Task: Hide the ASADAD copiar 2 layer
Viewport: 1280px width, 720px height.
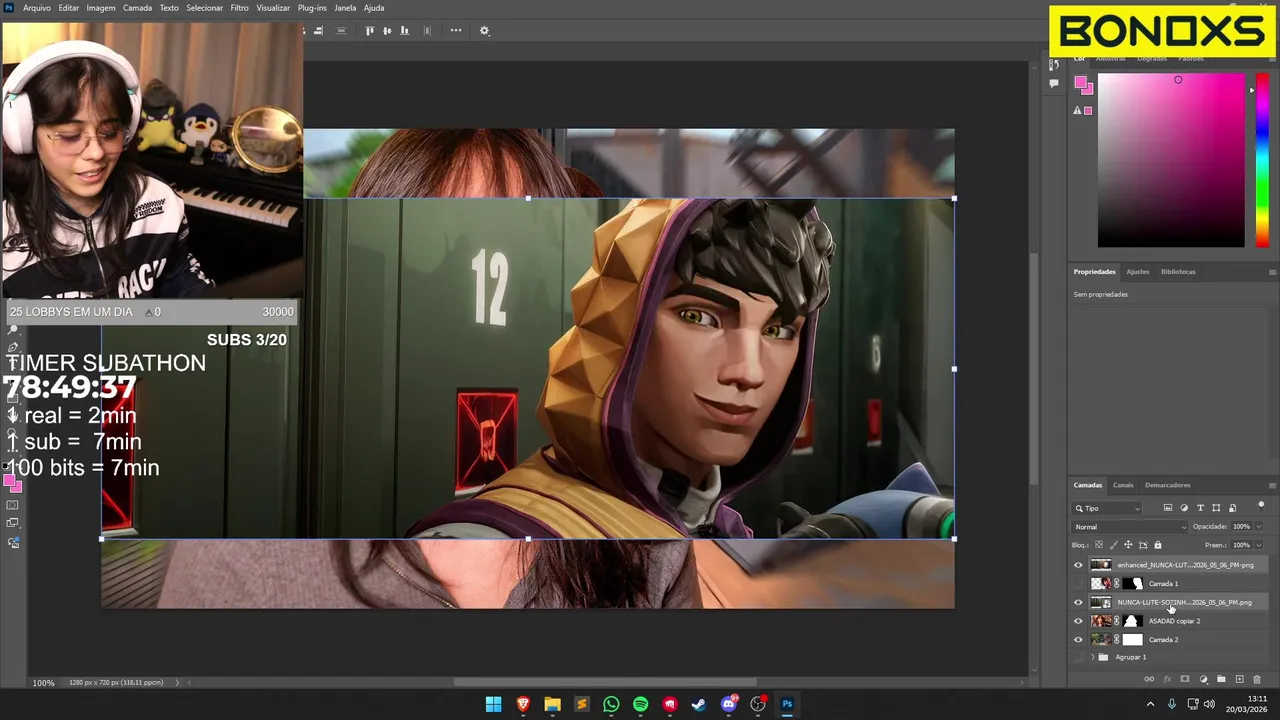Action: (1078, 621)
